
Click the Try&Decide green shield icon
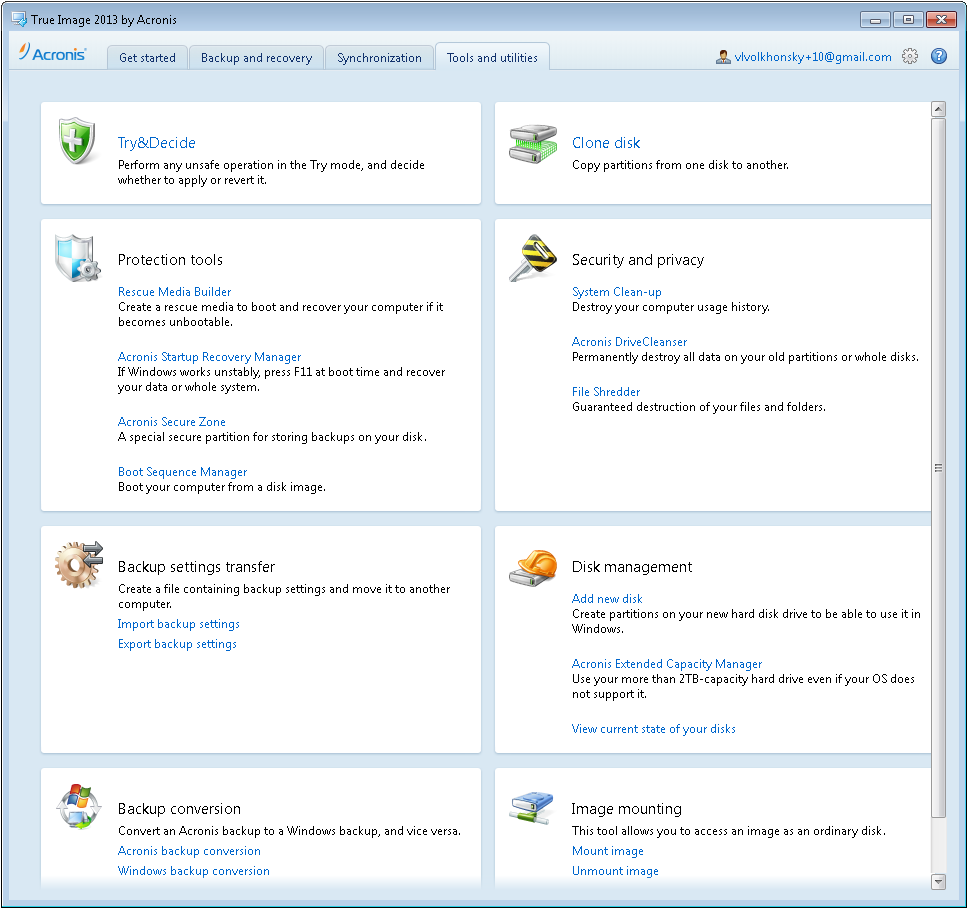pyautogui.click(x=77, y=141)
